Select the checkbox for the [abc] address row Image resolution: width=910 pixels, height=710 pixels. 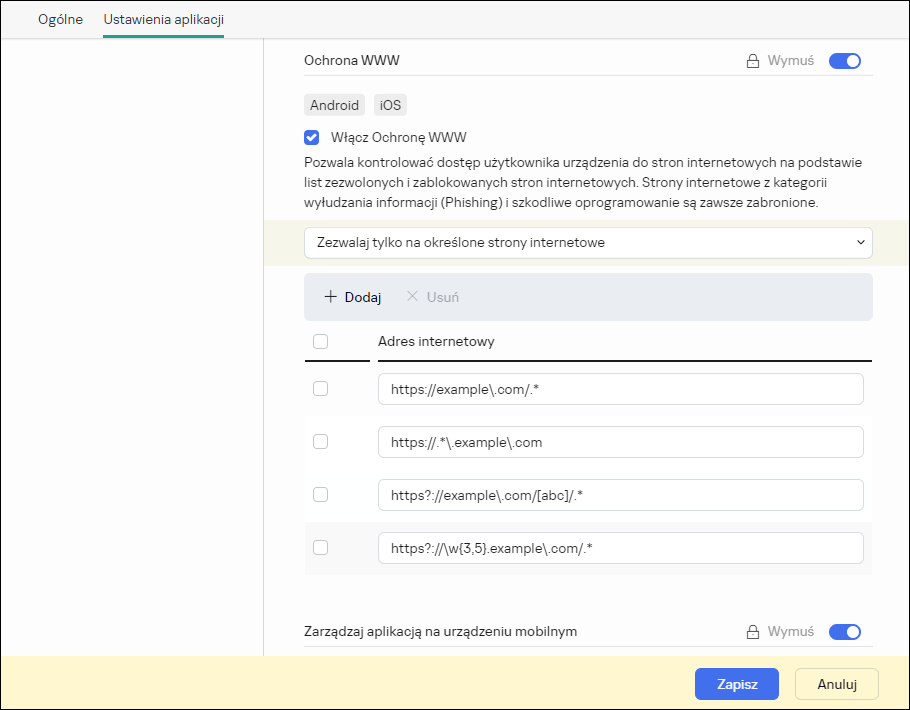click(320, 495)
